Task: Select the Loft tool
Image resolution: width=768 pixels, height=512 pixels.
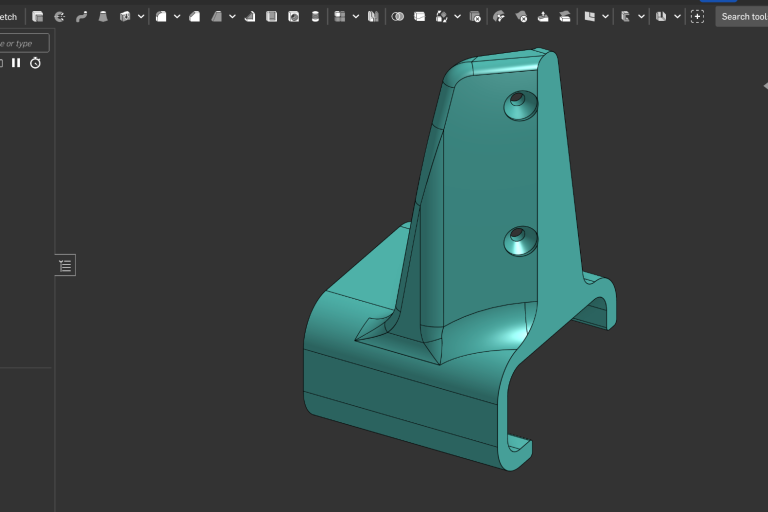Action: click(x=103, y=17)
